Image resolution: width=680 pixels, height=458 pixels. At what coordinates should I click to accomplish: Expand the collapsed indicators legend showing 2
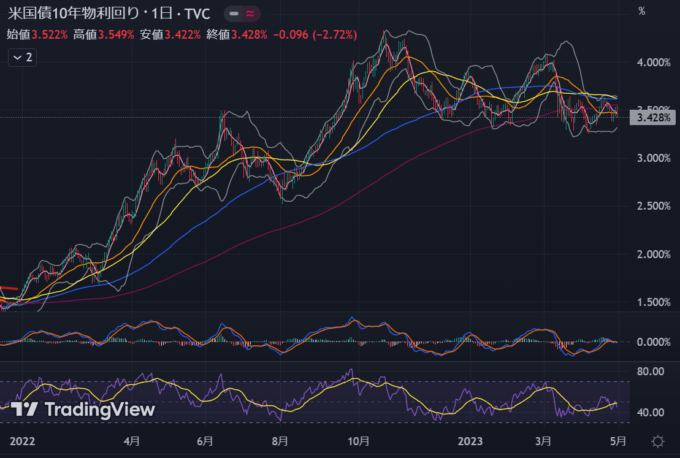[x=22, y=58]
